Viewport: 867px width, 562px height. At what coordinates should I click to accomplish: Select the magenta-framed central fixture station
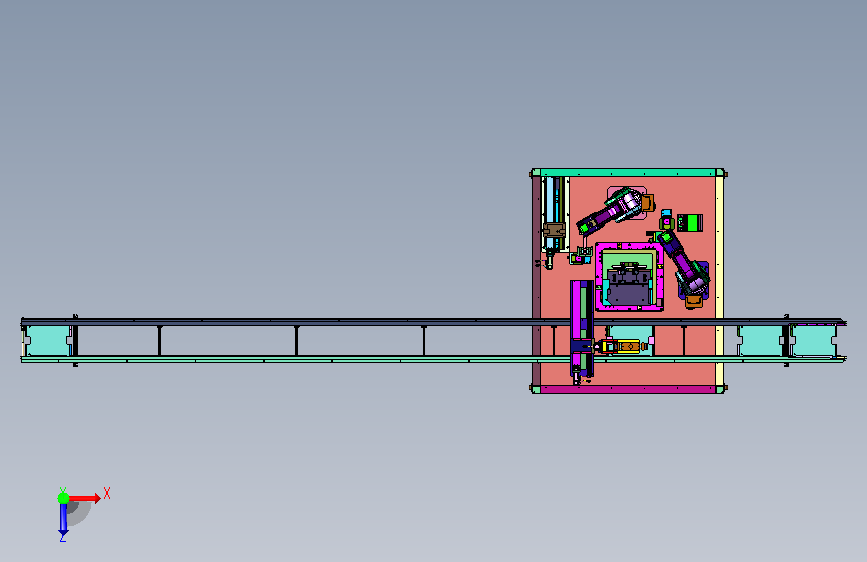click(x=629, y=277)
